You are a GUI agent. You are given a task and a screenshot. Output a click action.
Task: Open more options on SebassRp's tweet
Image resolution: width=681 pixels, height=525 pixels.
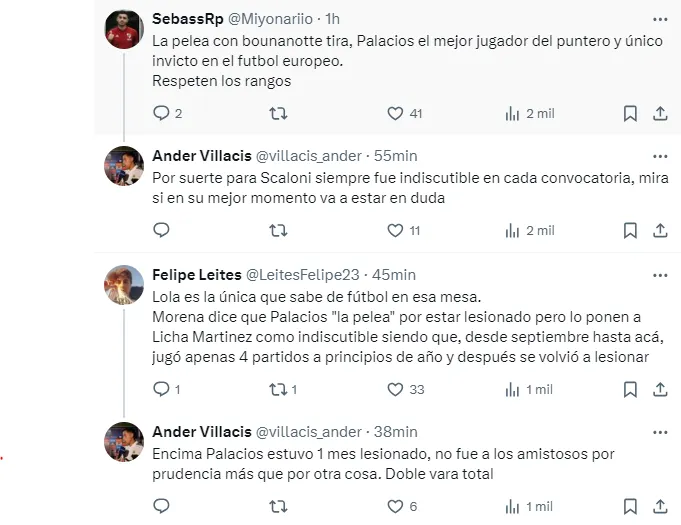659,17
